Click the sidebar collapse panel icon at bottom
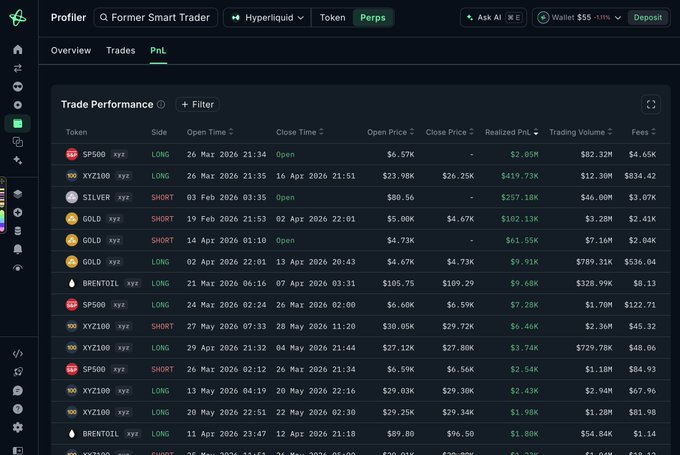The height and width of the screenshot is (455, 680). (18, 450)
